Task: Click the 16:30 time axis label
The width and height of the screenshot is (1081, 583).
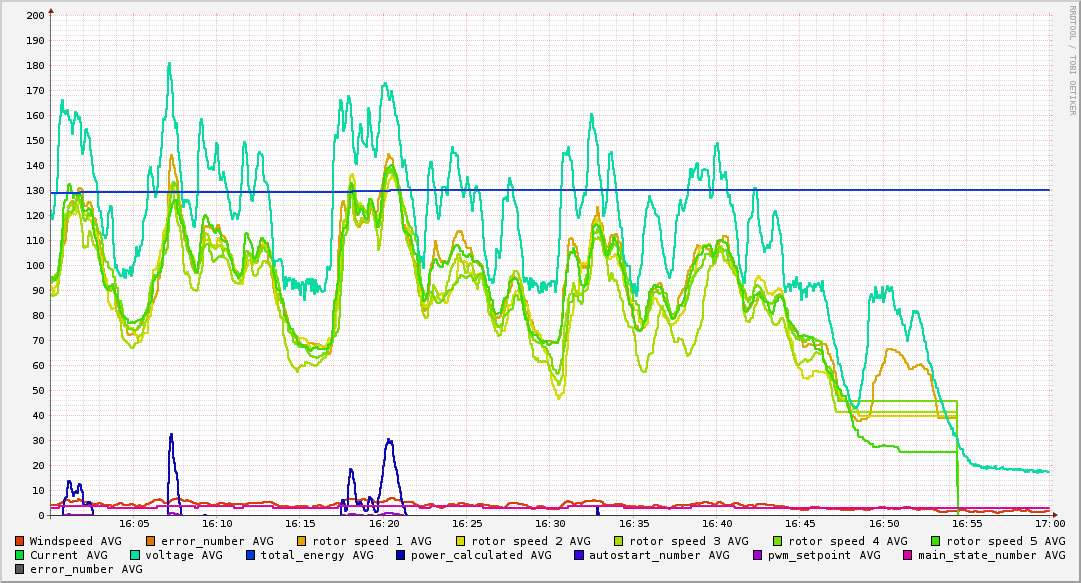Action: (550, 523)
